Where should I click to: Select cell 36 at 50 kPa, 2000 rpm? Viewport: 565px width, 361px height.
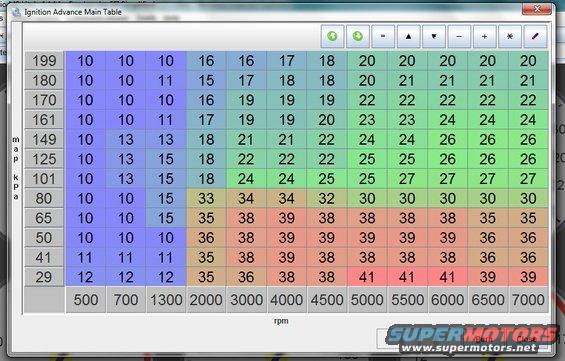(206, 238)
